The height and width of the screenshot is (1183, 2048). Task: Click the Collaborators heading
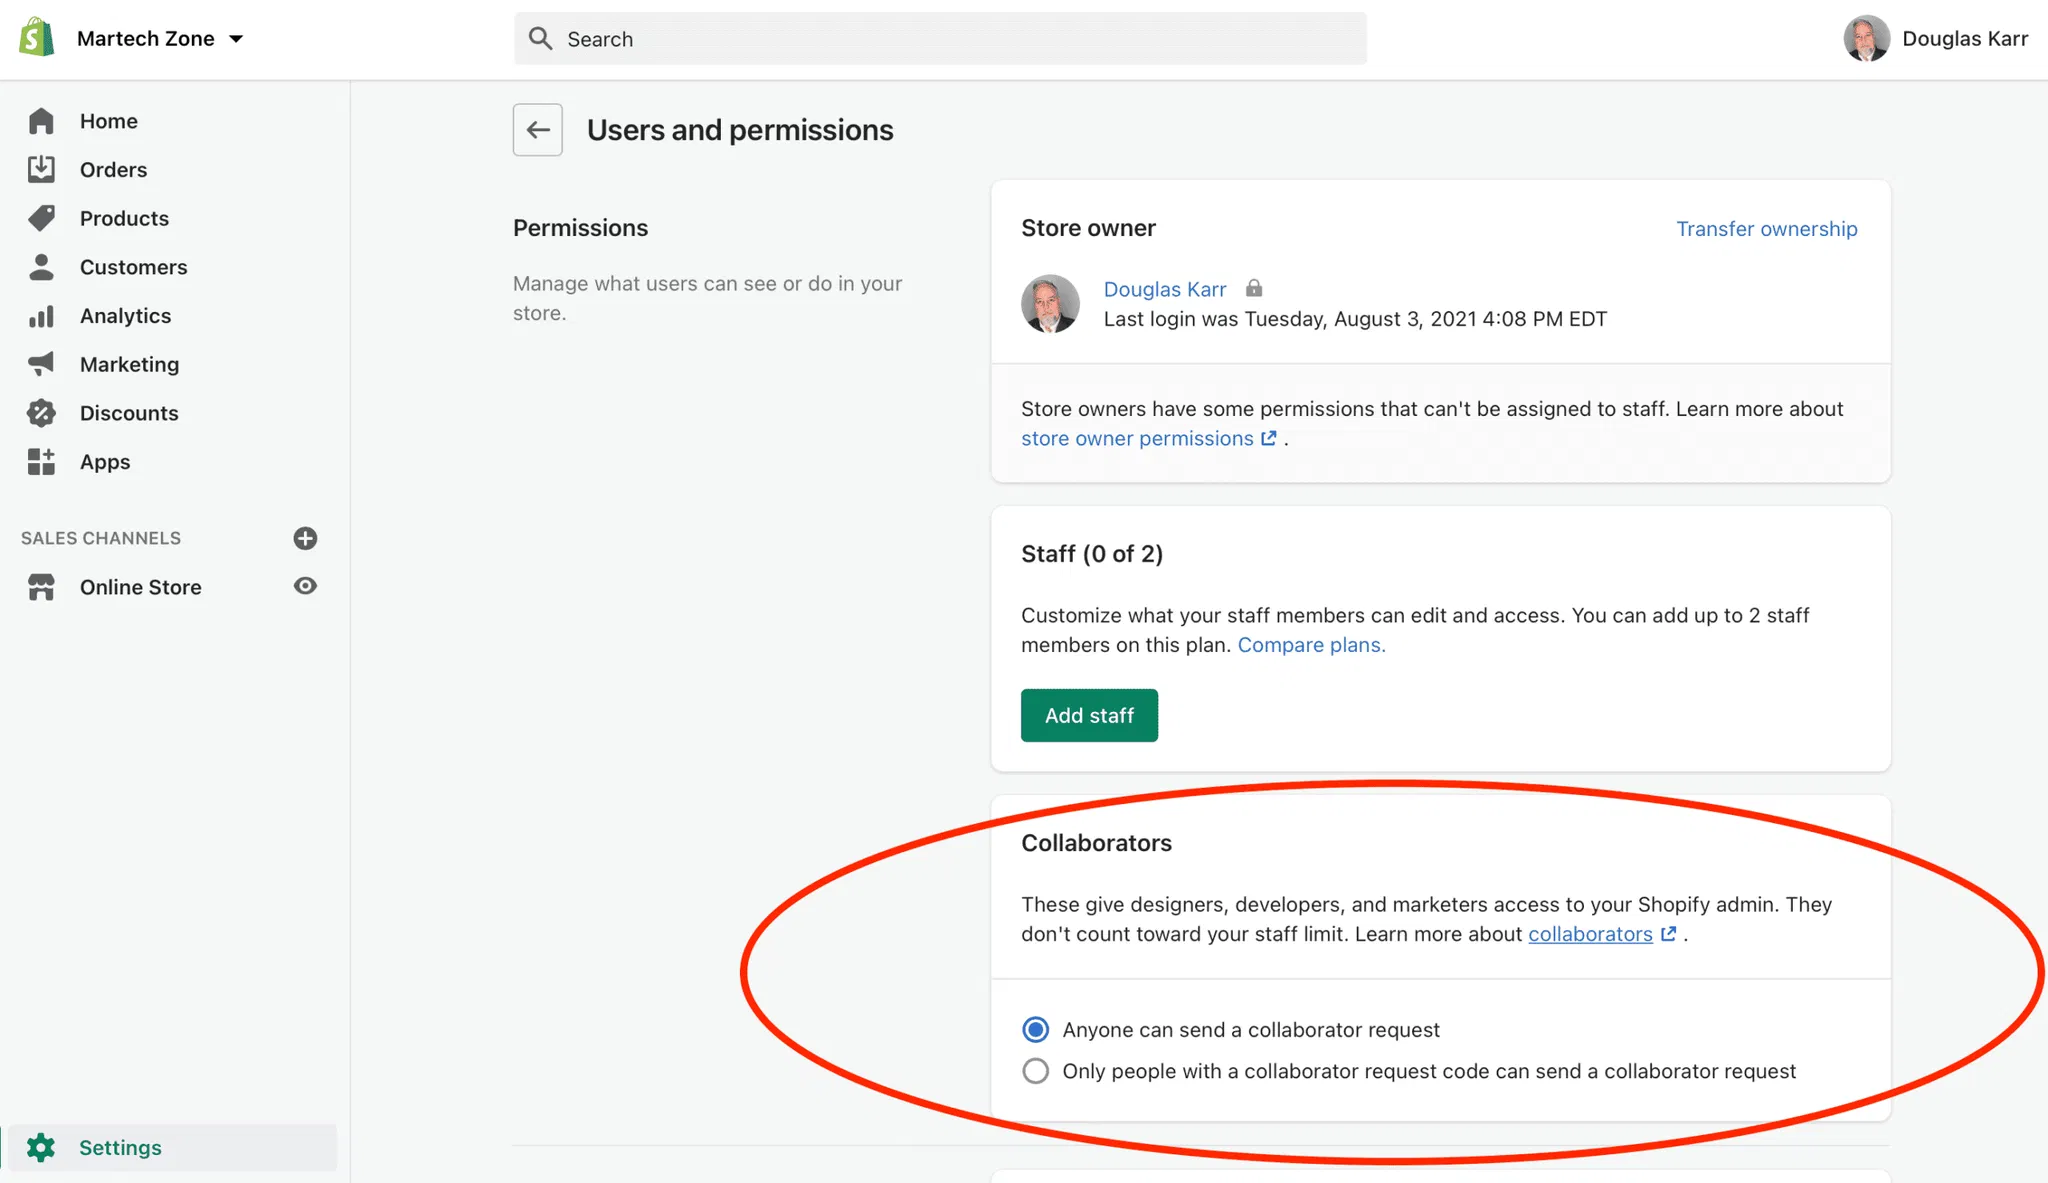tap(1096, 843)
